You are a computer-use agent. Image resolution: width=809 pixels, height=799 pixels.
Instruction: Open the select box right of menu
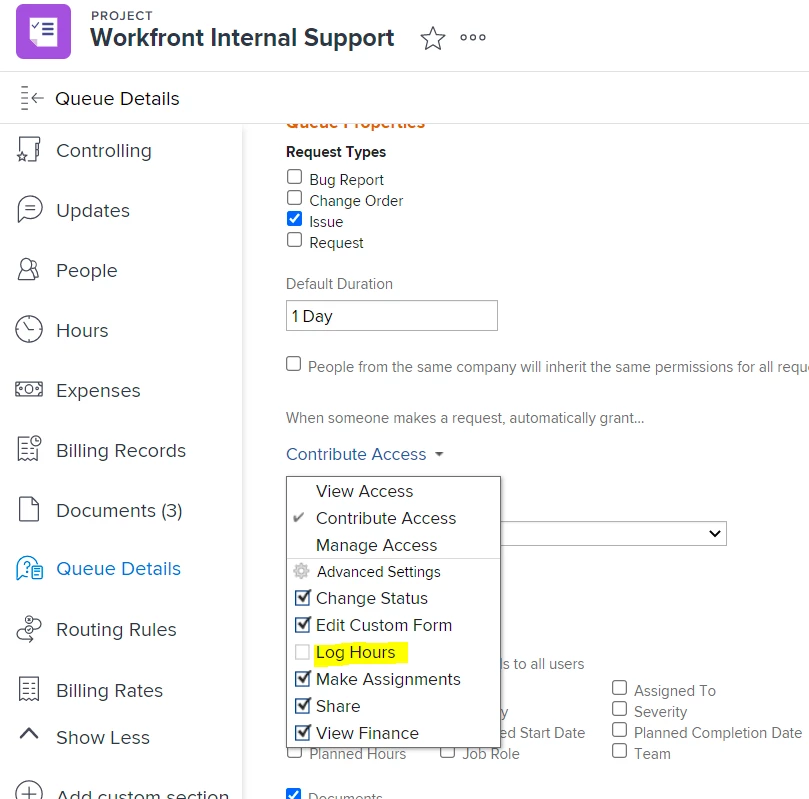pos(613,533)
